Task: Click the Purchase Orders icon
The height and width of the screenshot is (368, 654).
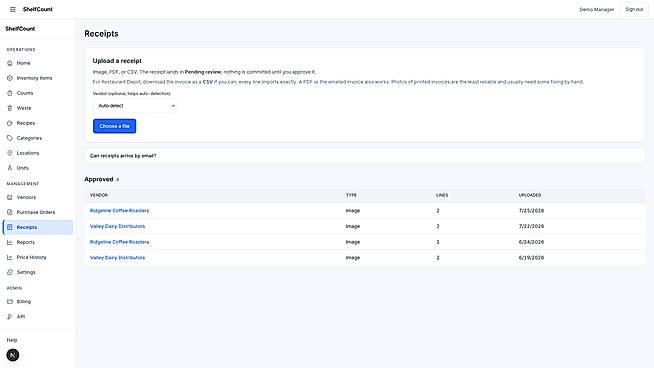Action: click(x=10, y=212)
